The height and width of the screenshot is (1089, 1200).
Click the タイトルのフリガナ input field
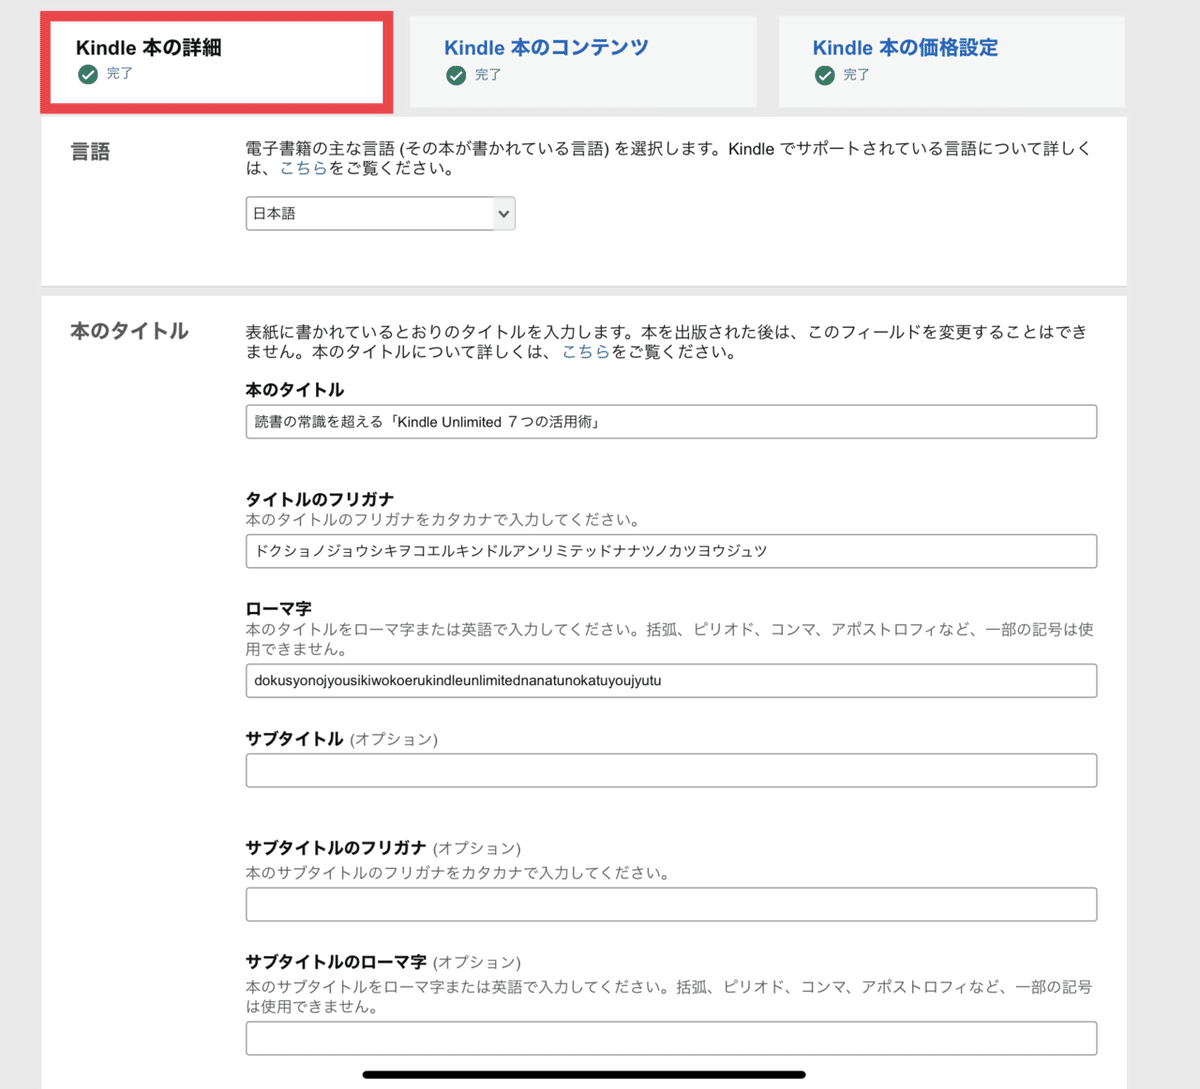(671, 551)
